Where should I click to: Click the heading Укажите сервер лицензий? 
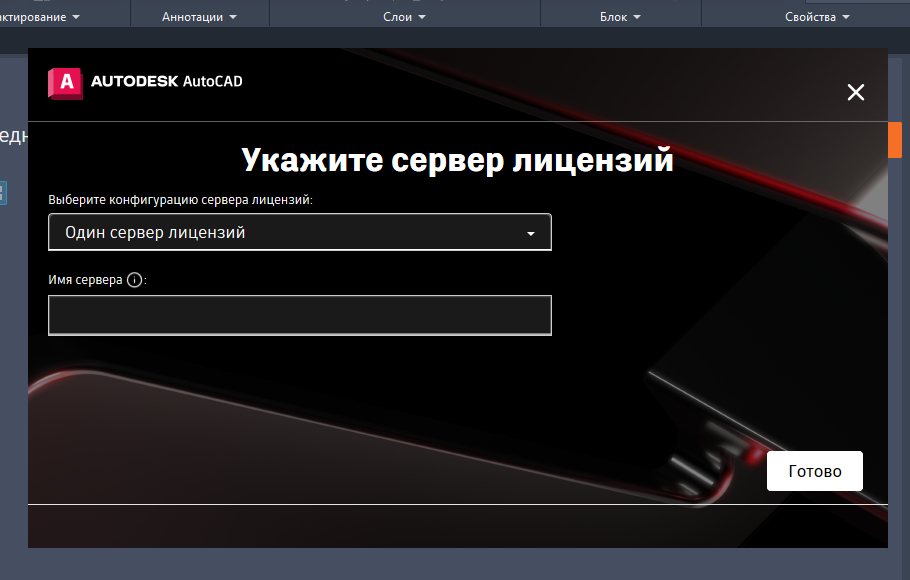coord(457,160)
